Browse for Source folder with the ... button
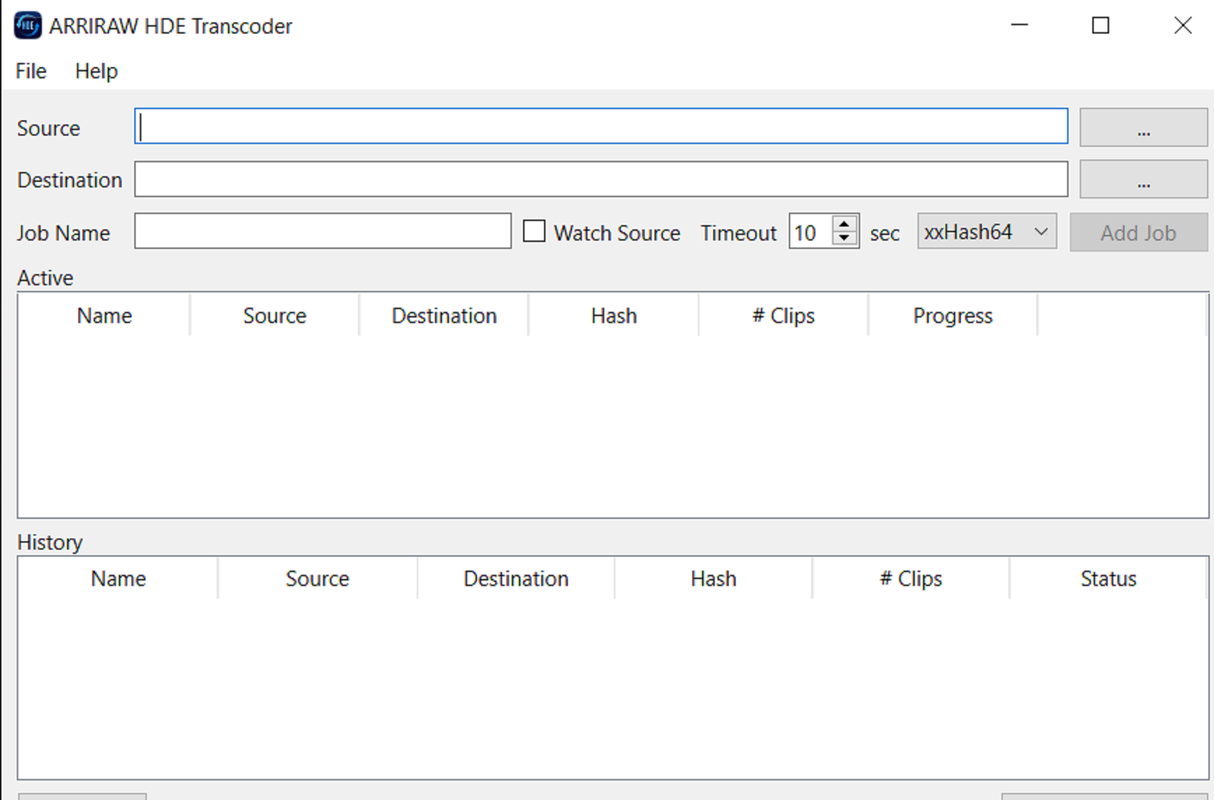This screenshot has width=1214, height=800. click(x=1143, y=128)
